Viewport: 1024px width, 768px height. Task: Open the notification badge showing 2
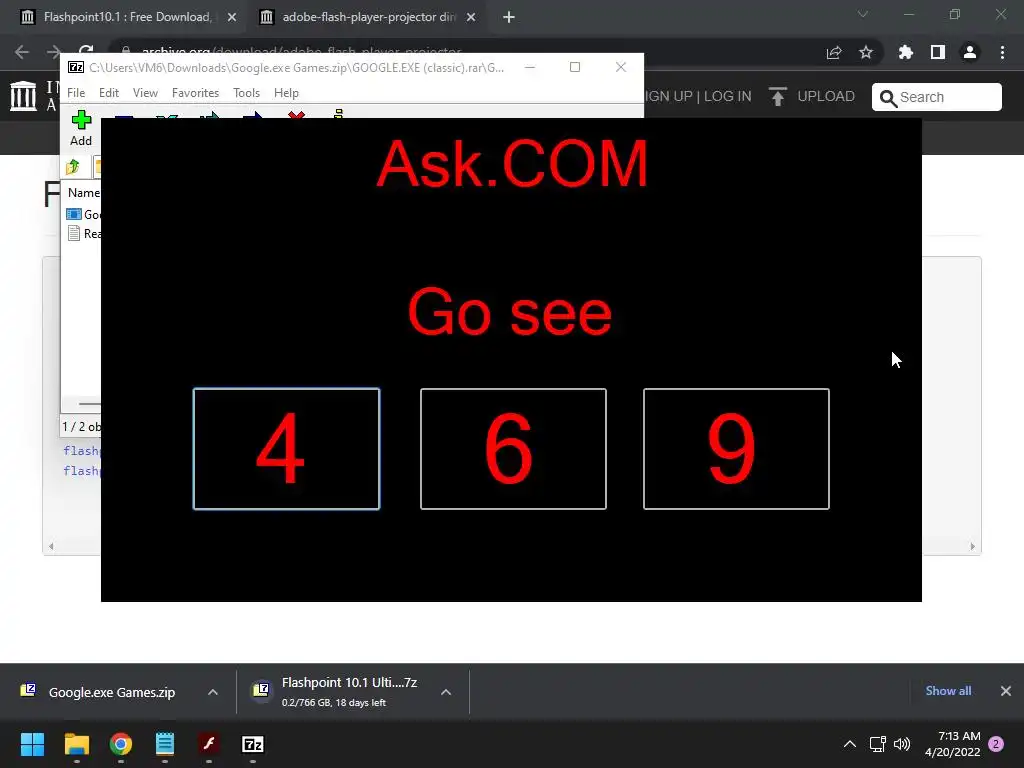(x=997, y=744)
